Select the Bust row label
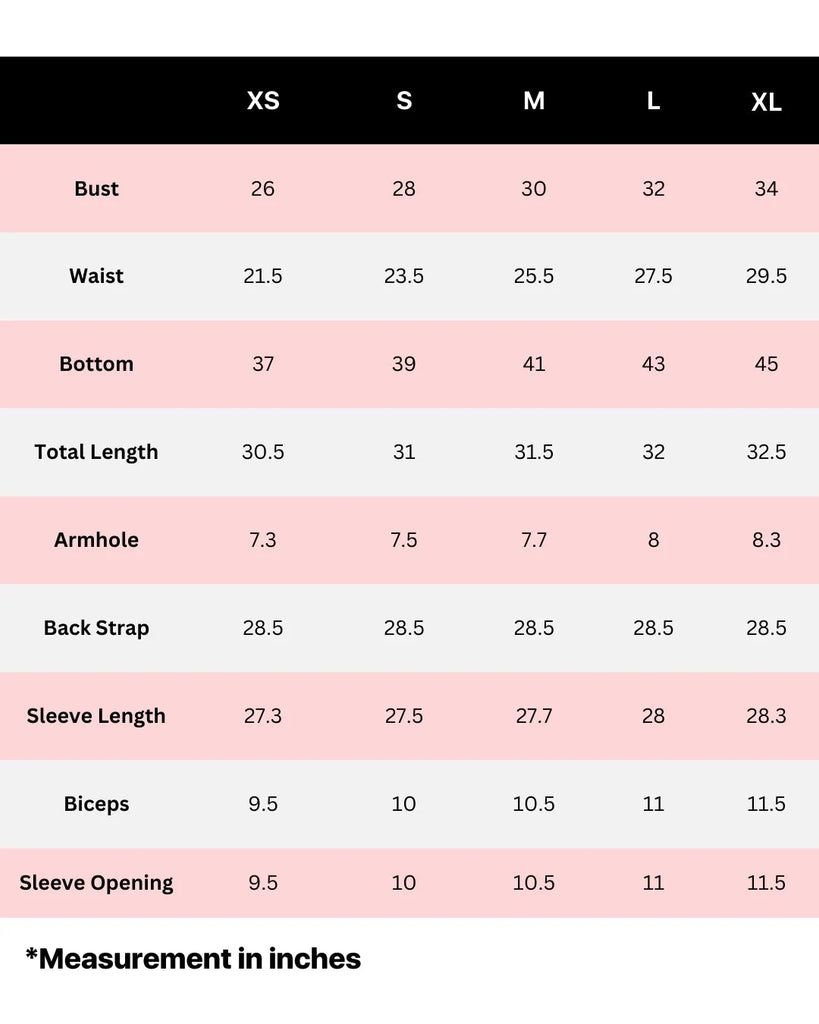The height and width of the screenshot is (1024, 819). coord(96,189)
